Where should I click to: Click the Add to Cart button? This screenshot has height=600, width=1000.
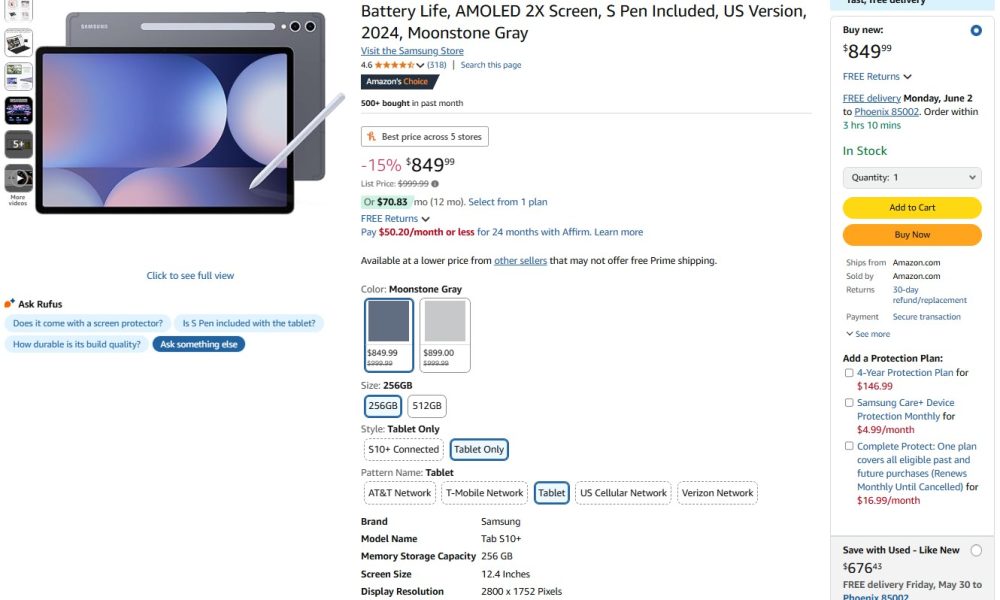tap(911, 207)
